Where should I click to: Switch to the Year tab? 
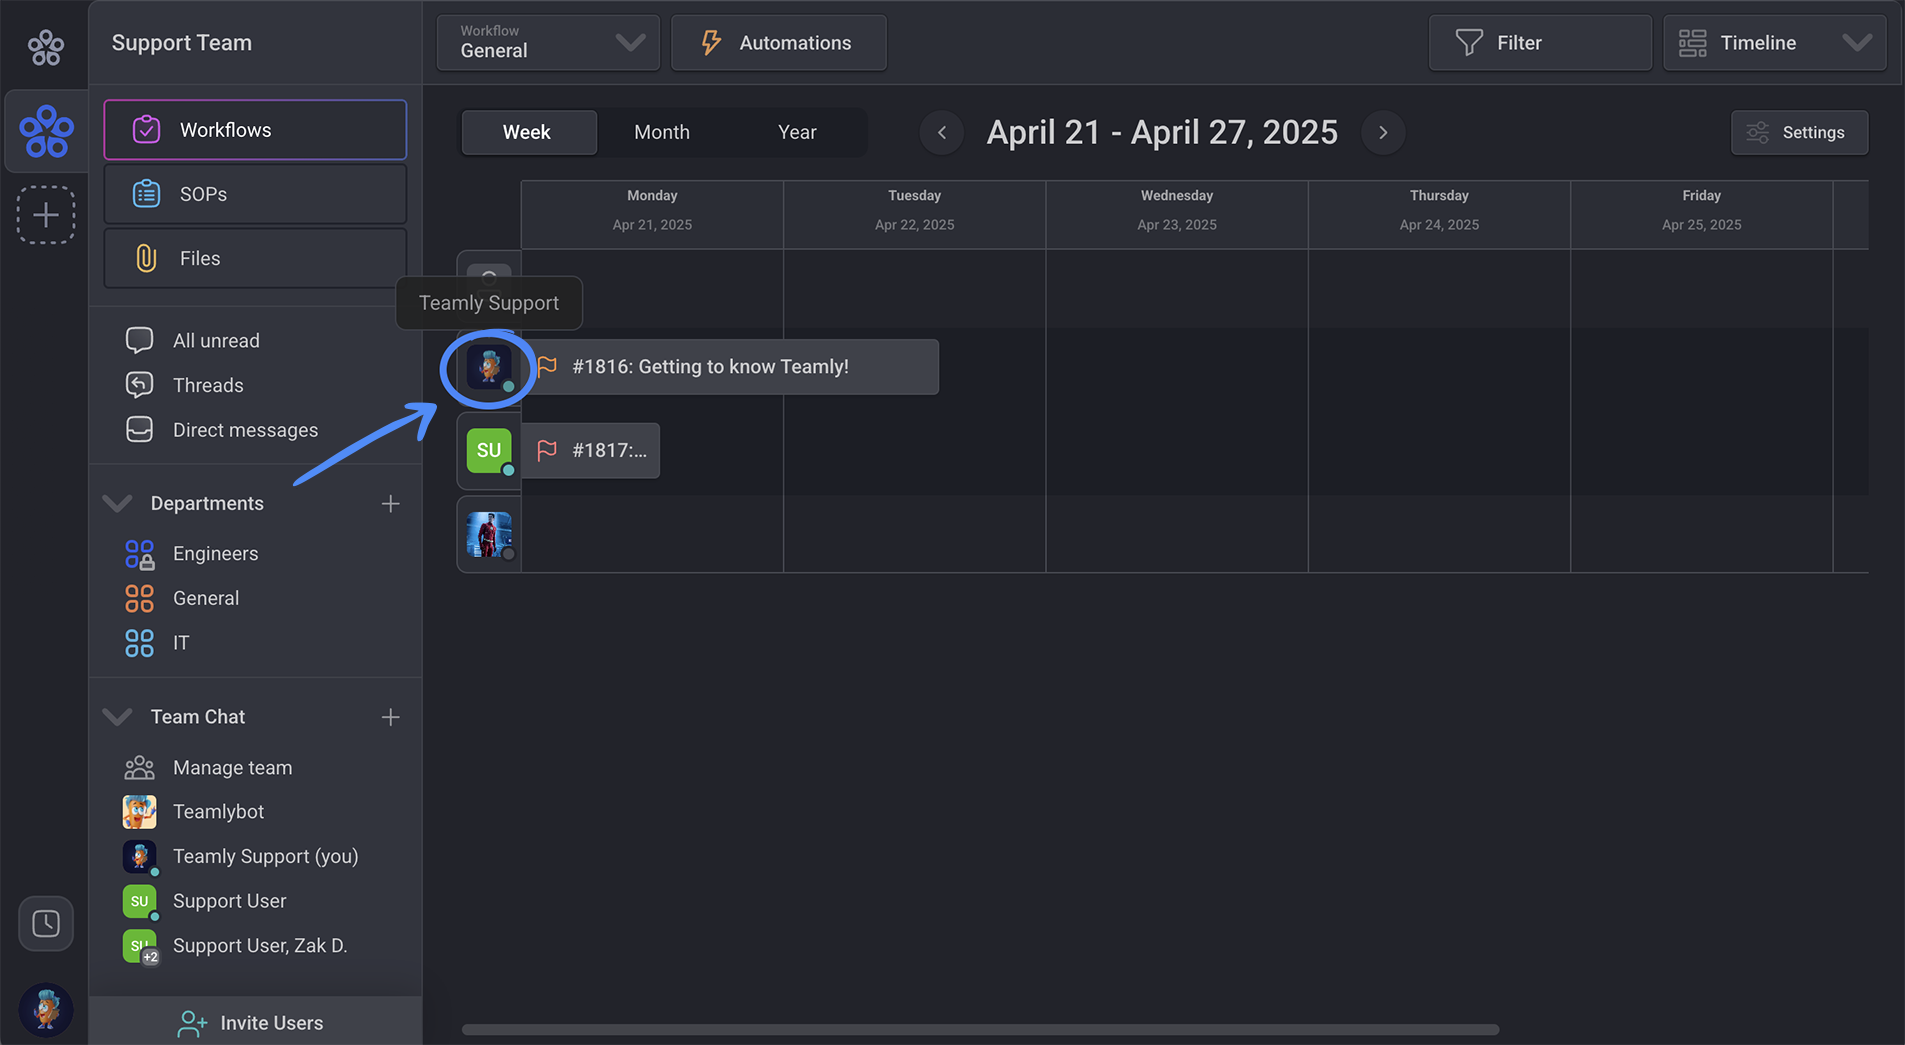pos(797,132)
